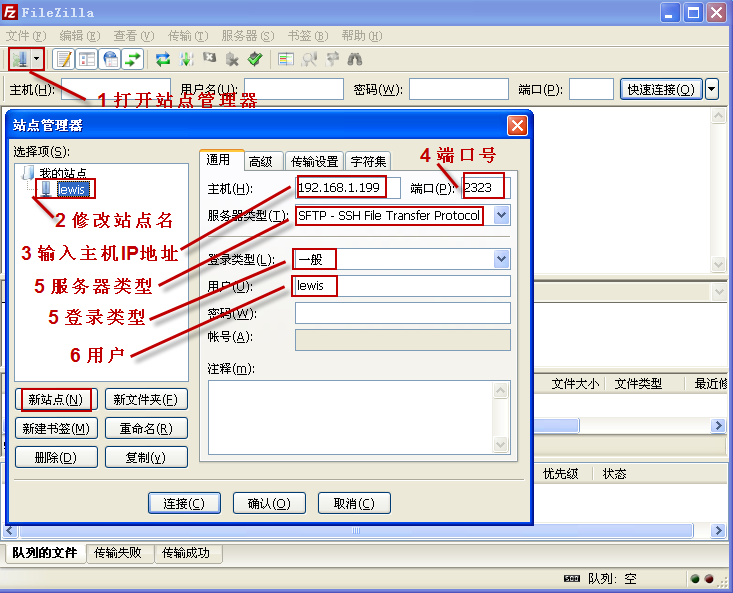Click the 新建书签(M) button
733x593 pixels.
tap(56, 429)
